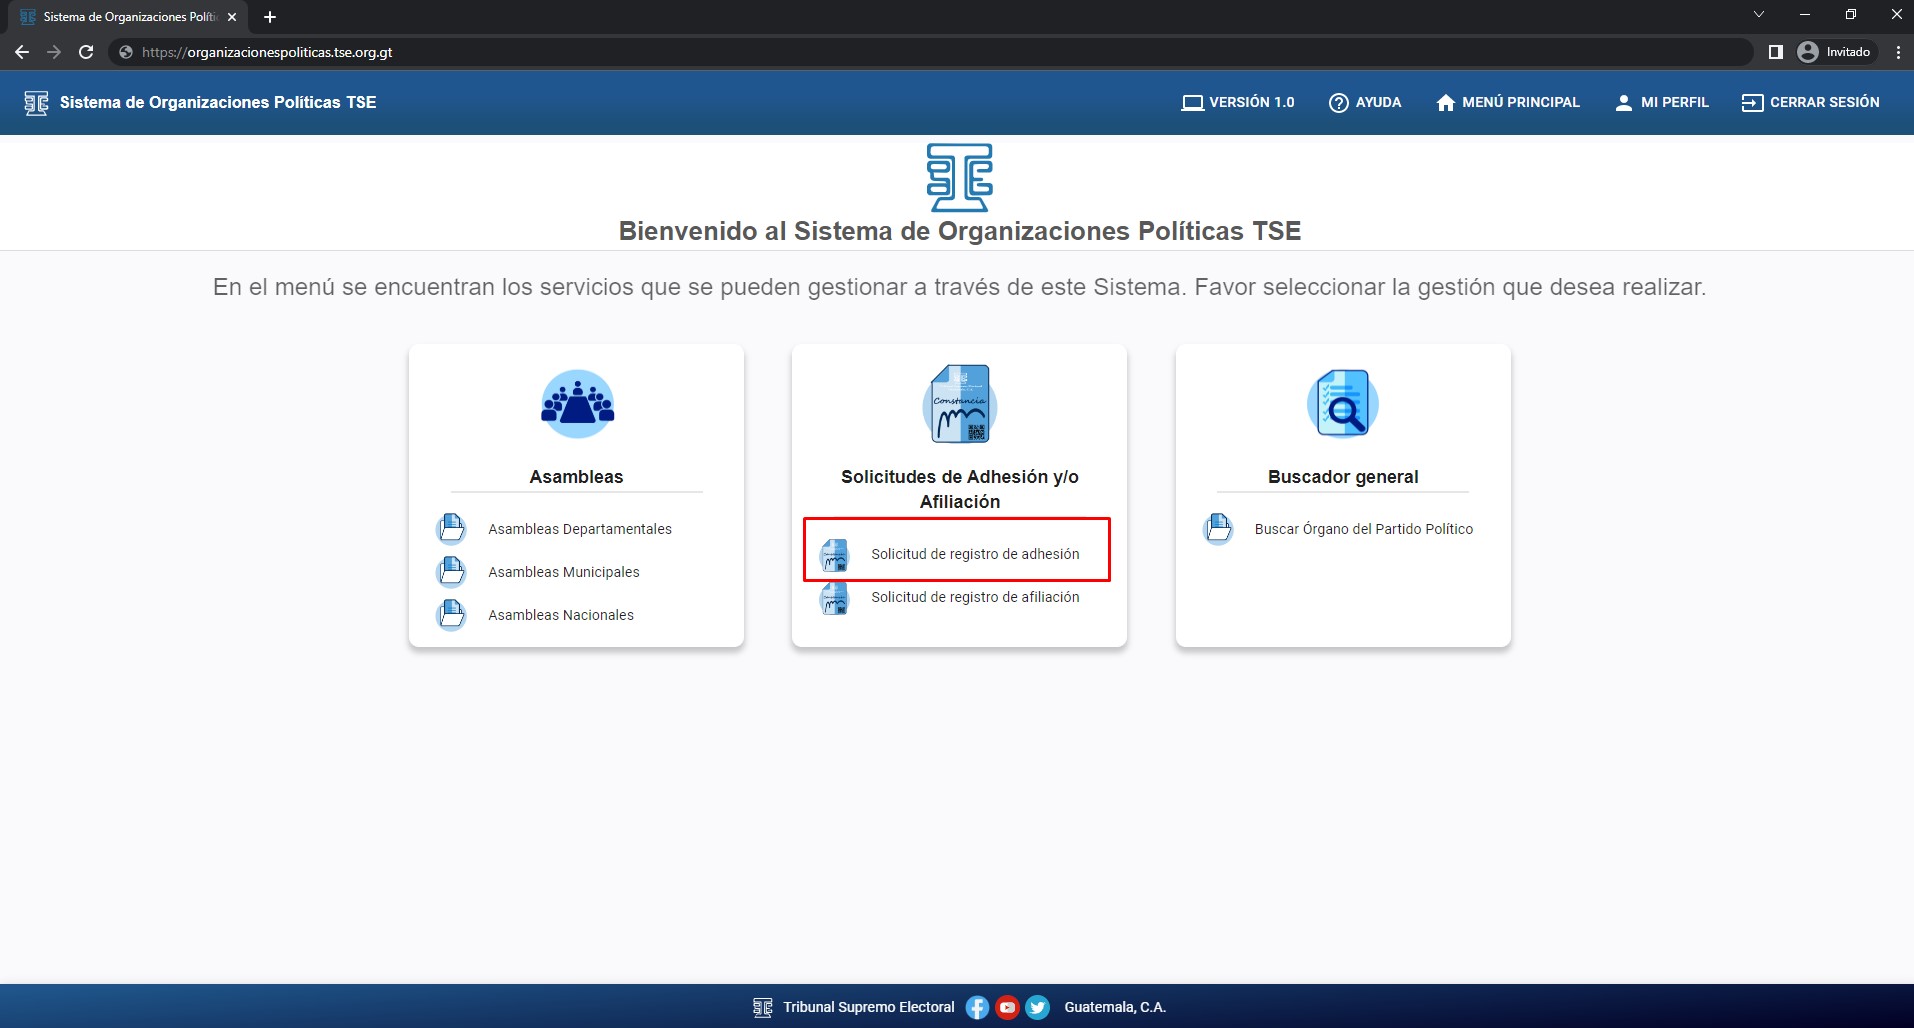The width and height of the screenshot is (1914, 1028).
Task: Open the YouTube icon in footer
Action: (1007, 1007)
